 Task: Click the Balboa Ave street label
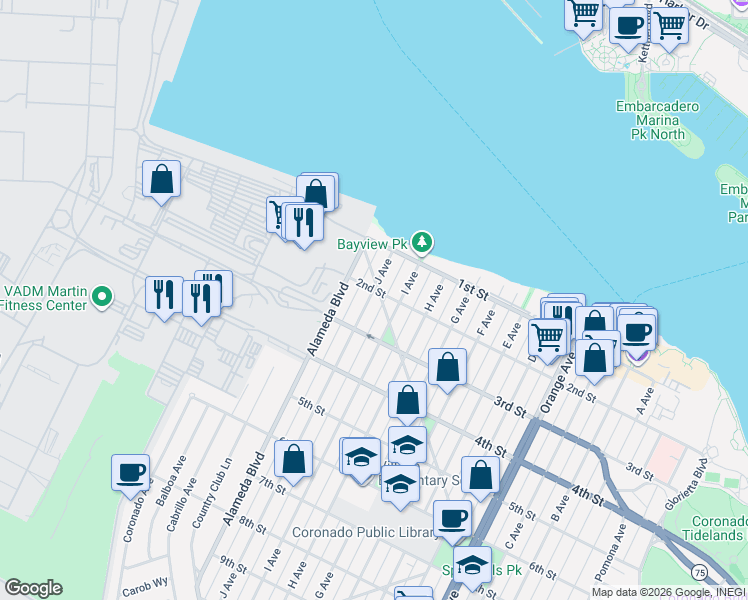[x=170, y=481]
